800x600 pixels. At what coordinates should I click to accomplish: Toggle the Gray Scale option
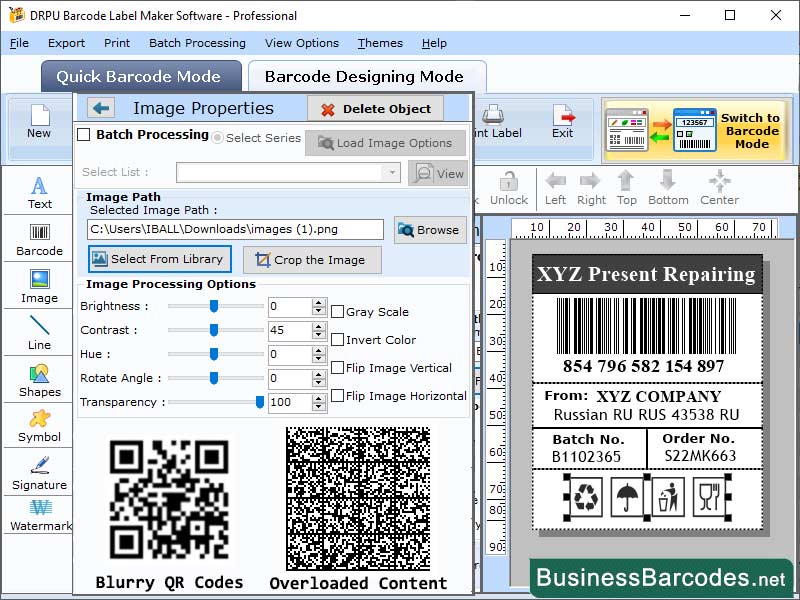(337, 311)
